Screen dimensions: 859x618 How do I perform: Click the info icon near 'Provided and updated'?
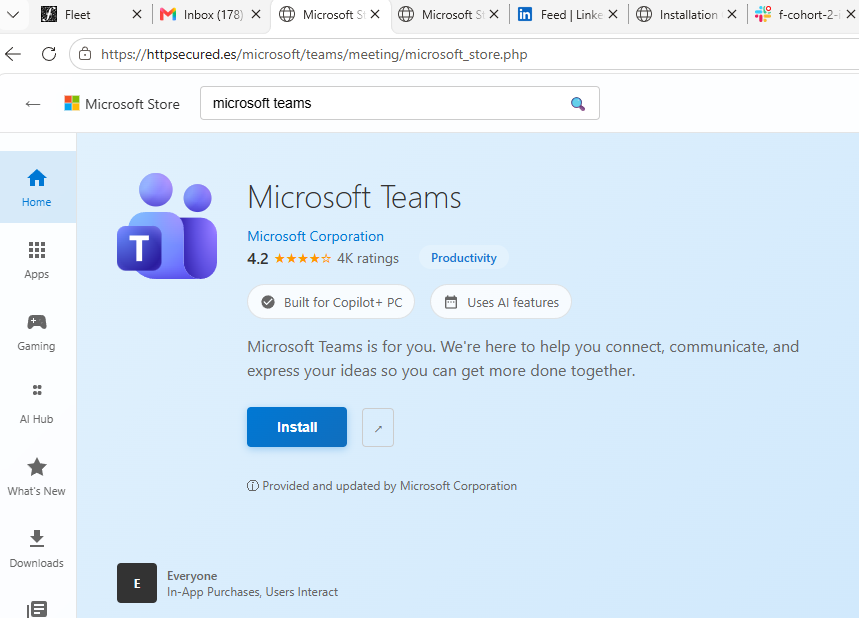pos(253,486)
